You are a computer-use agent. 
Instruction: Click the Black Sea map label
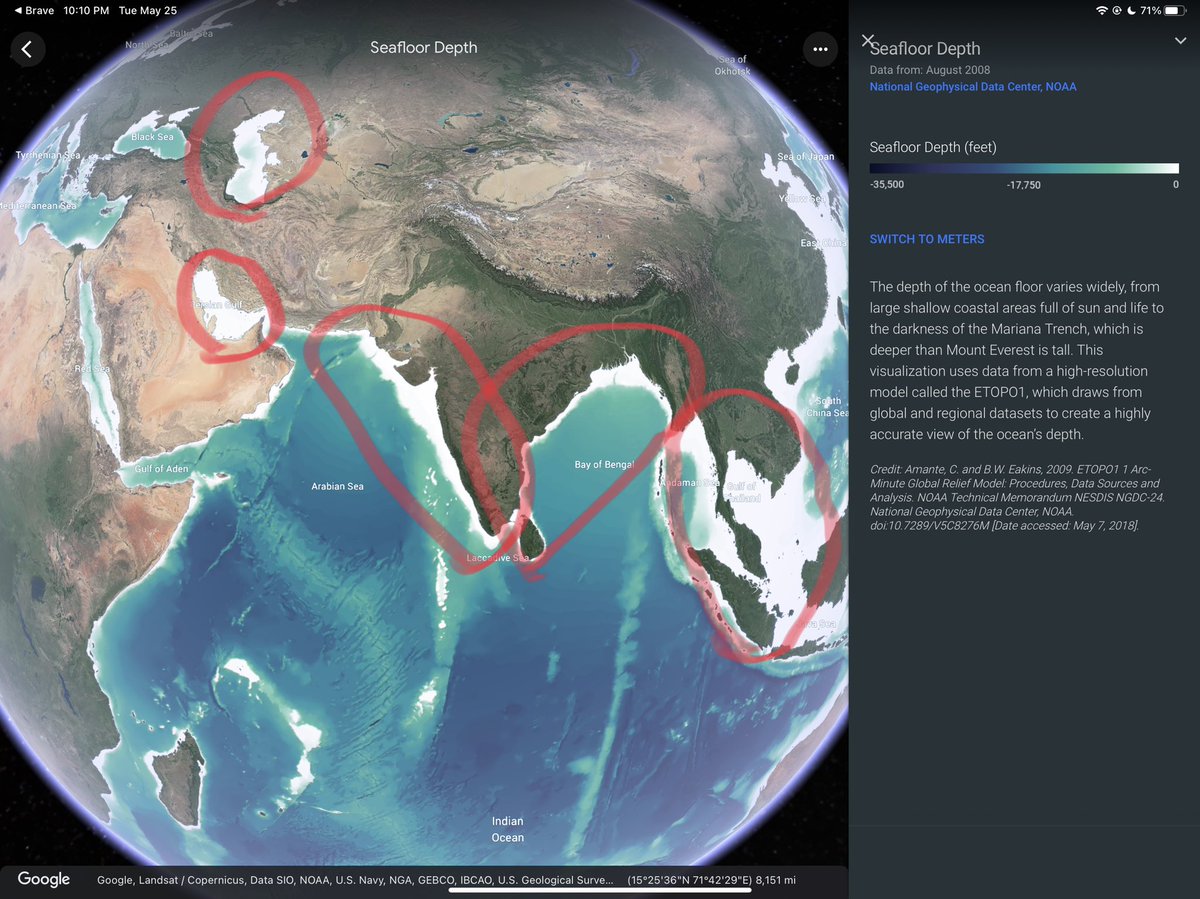[152, 137]
